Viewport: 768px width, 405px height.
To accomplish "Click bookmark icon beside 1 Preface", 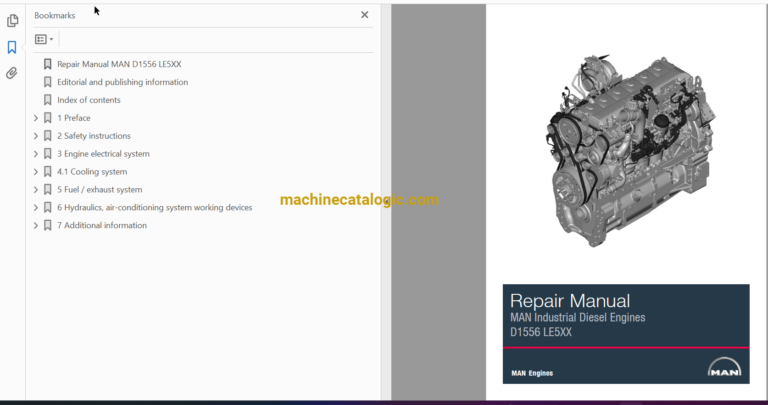I will [x=48, y=118].
